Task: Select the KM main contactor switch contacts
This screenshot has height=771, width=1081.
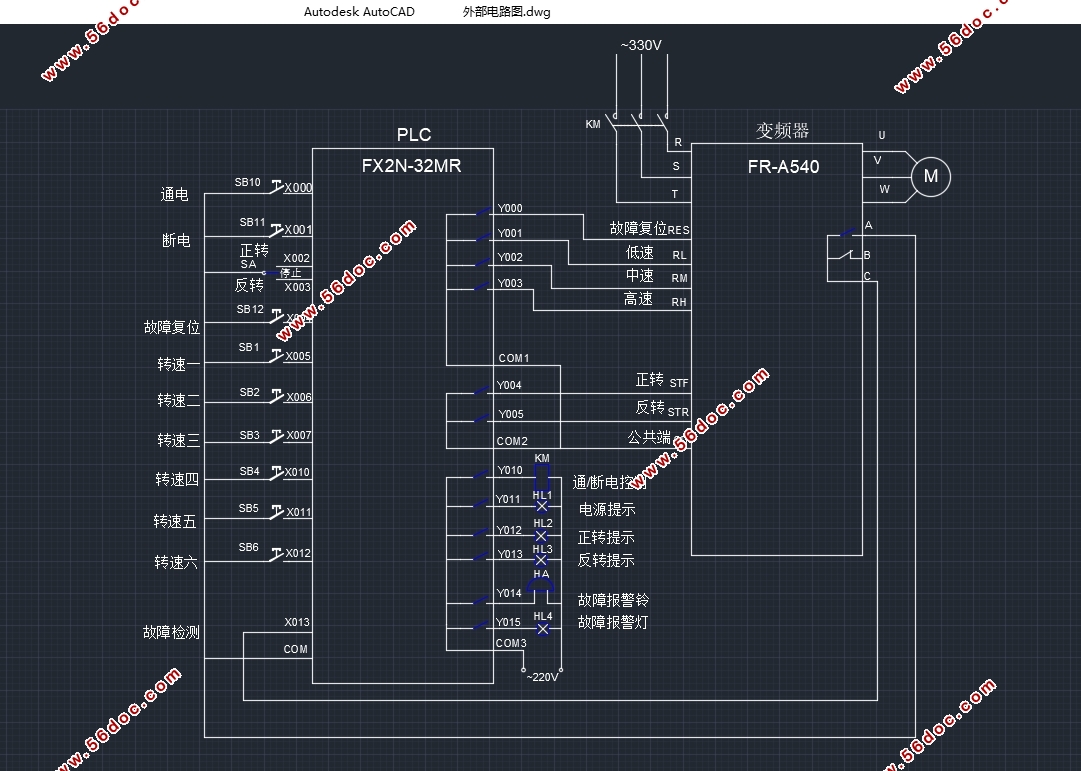Action: (638, 121)
